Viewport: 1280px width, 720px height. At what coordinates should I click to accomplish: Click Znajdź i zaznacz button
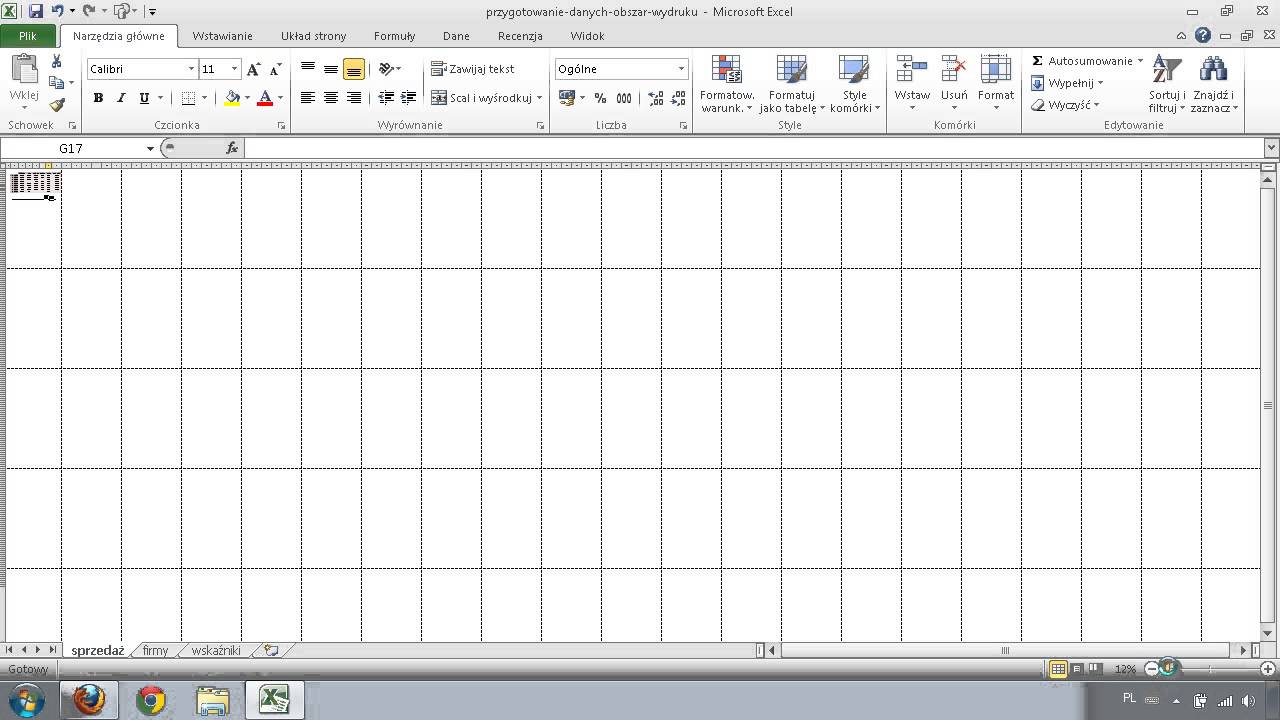[1214, 84]
